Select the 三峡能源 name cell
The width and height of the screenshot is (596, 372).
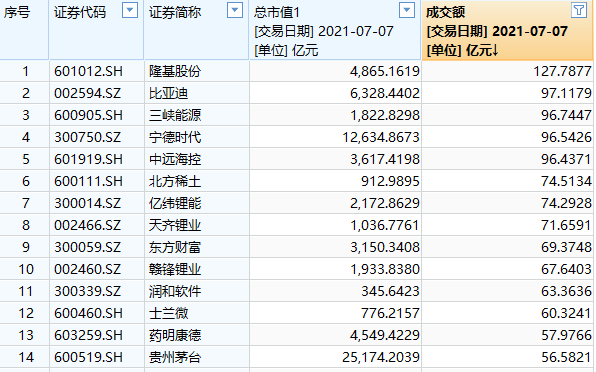197,115
